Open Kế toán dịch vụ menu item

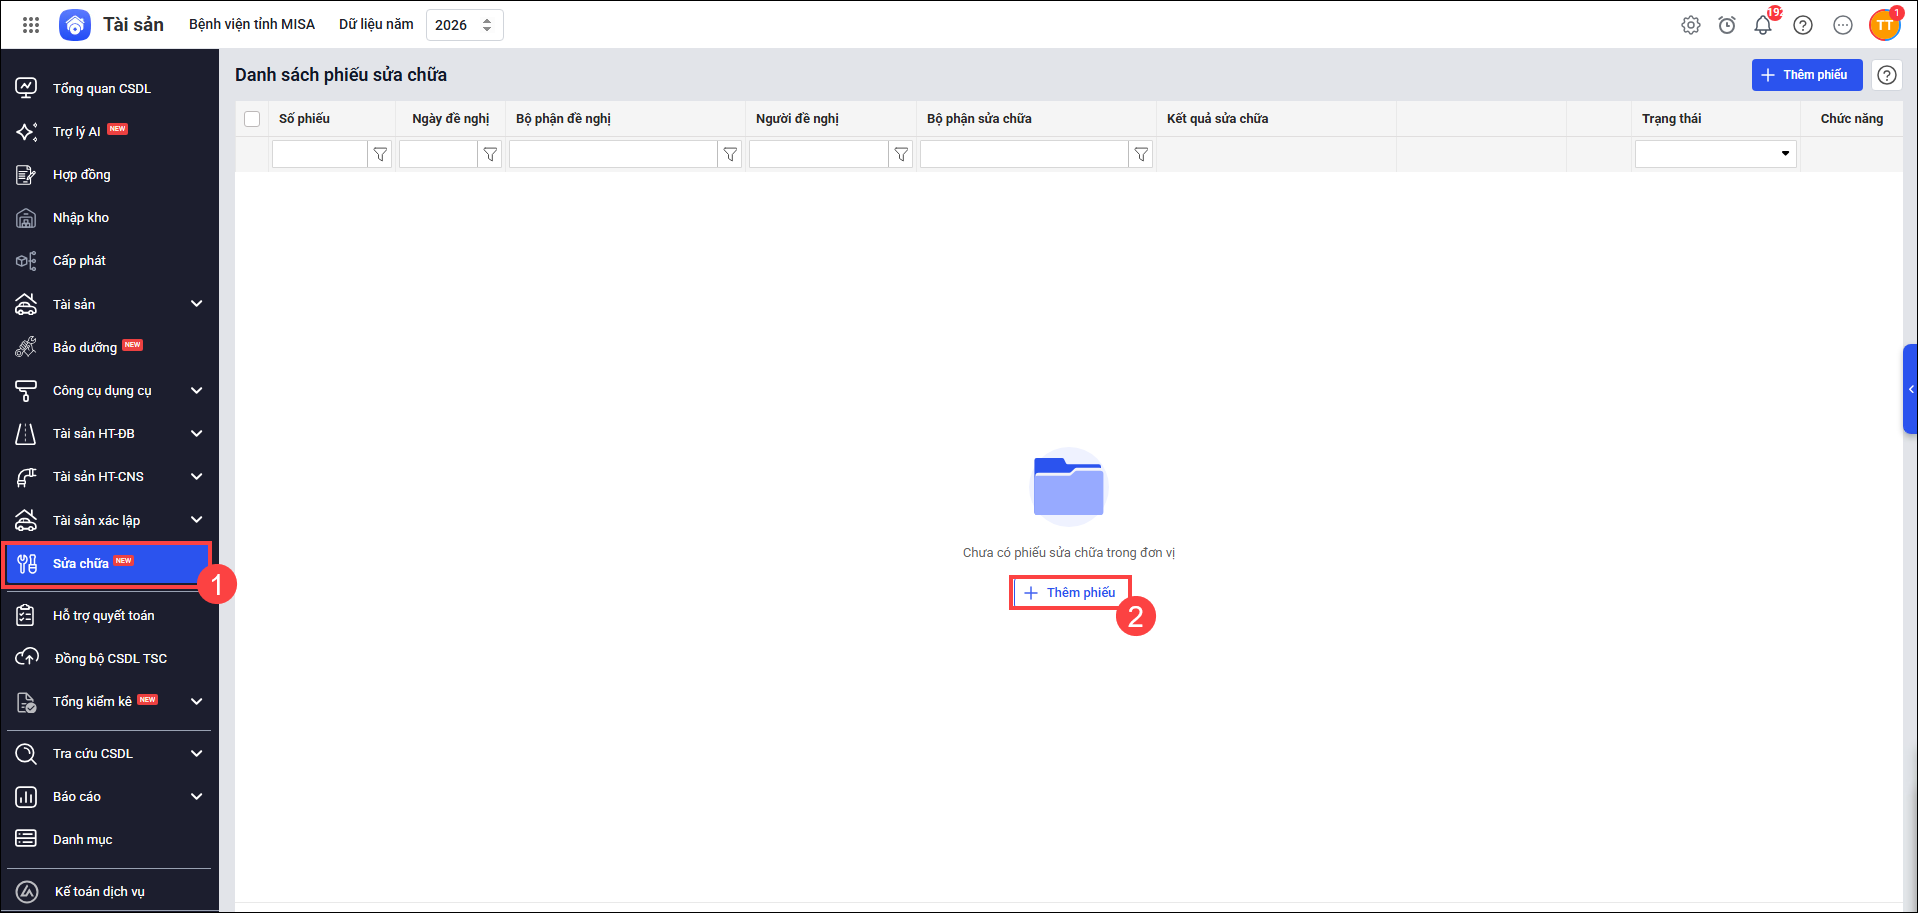[100, 891]
